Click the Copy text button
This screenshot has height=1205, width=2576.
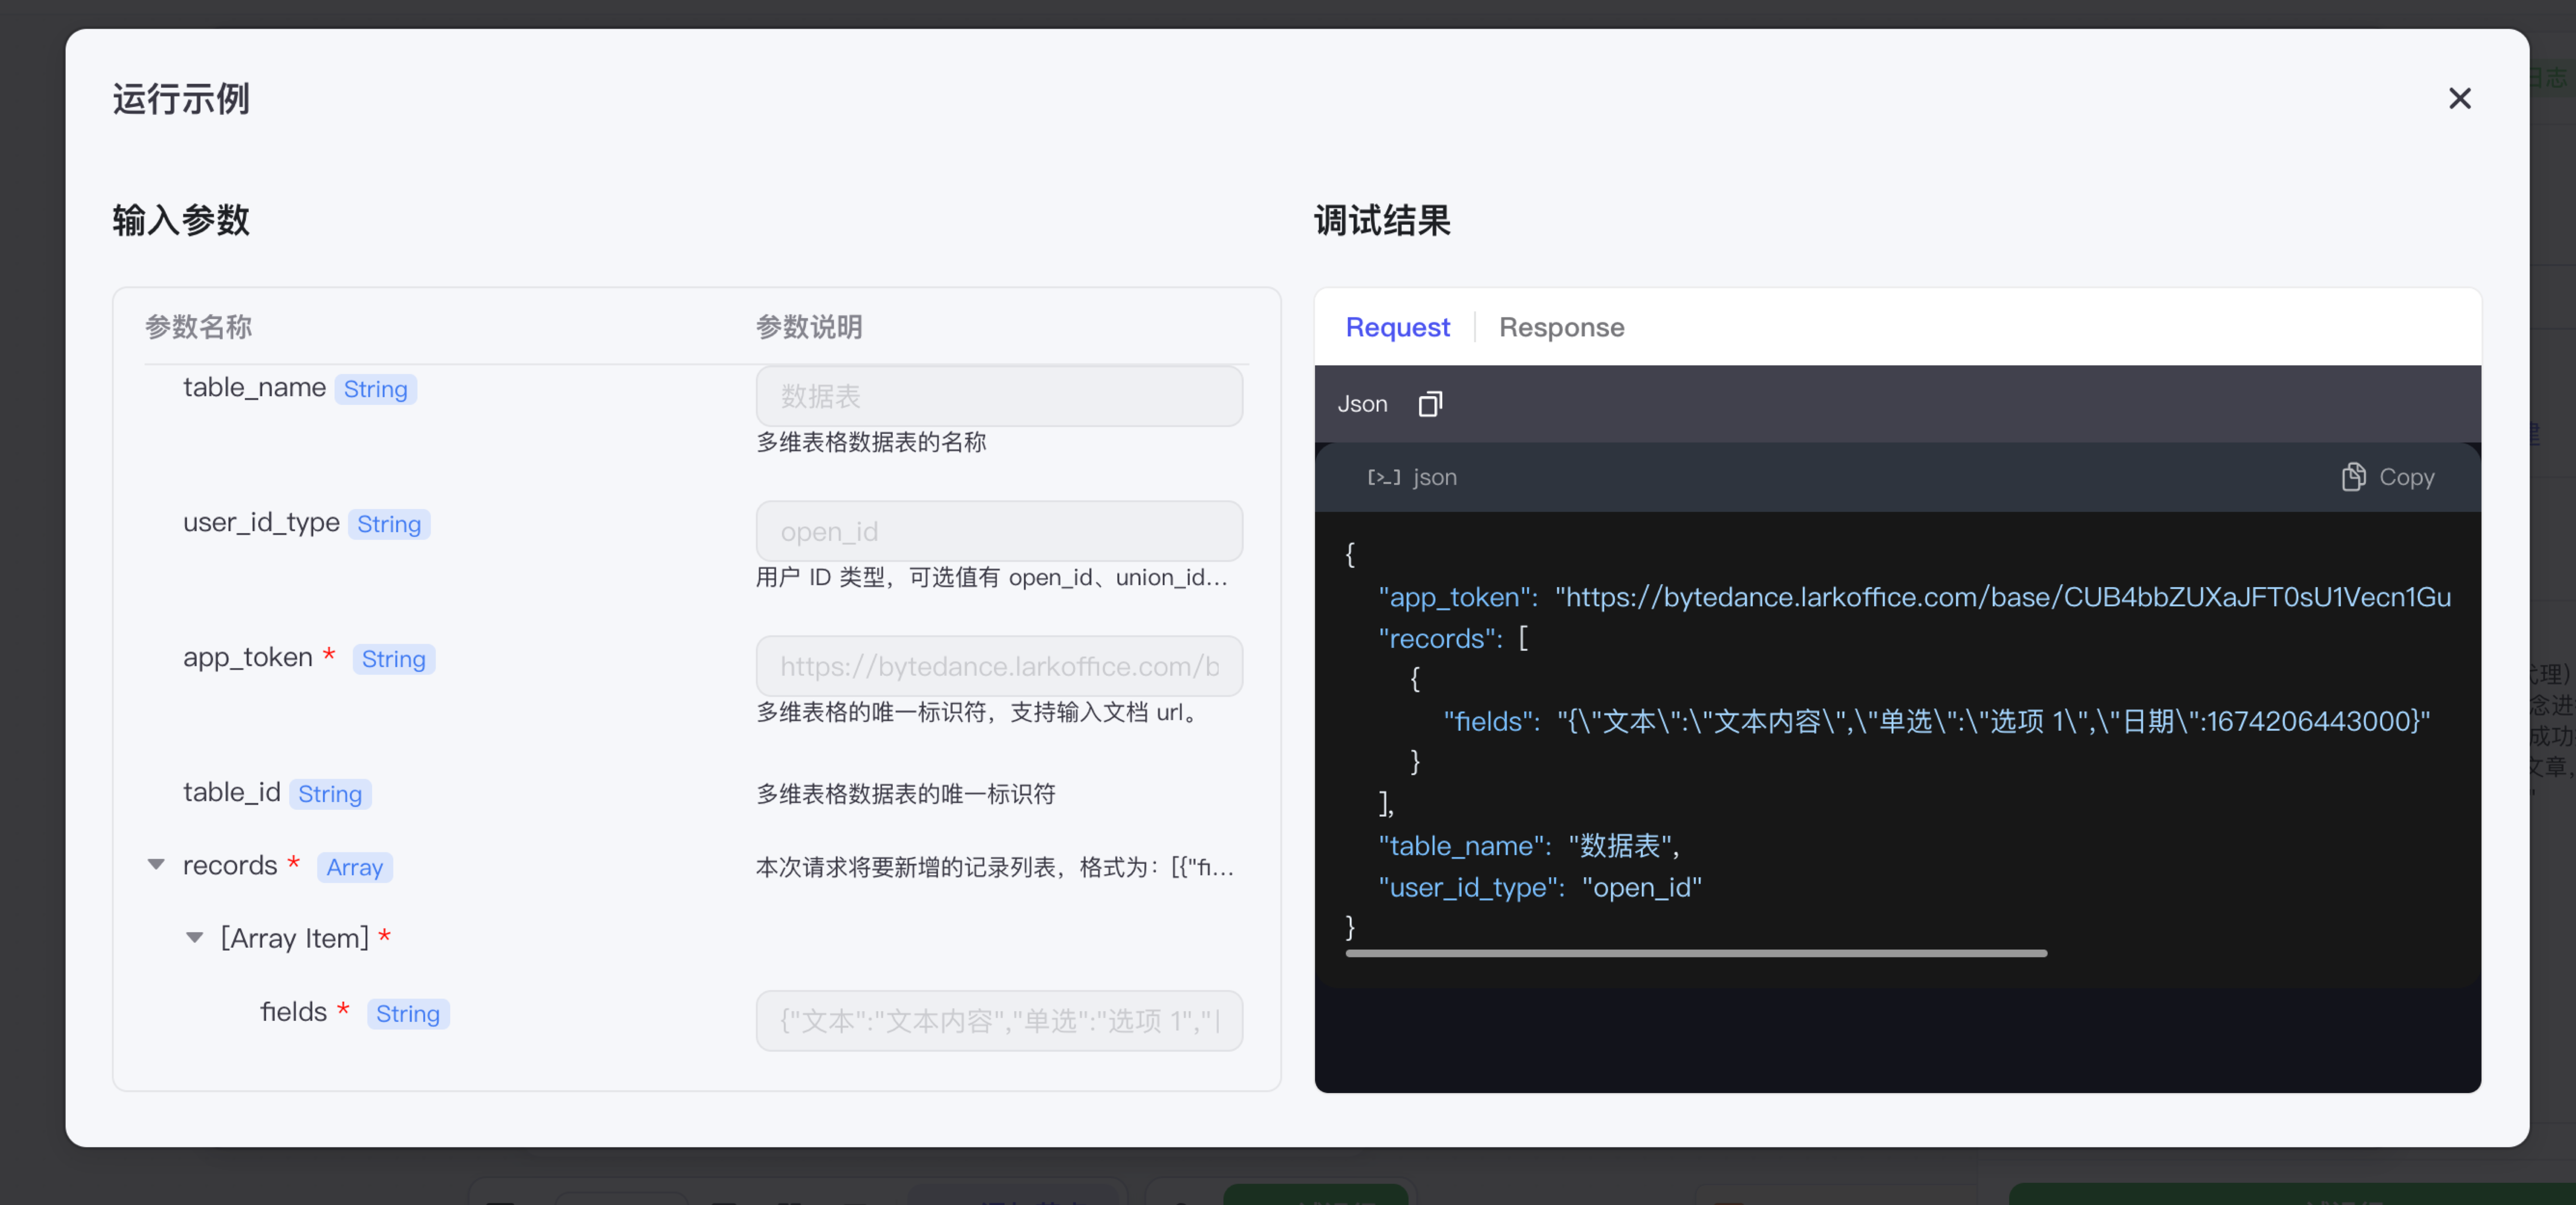2406,477
